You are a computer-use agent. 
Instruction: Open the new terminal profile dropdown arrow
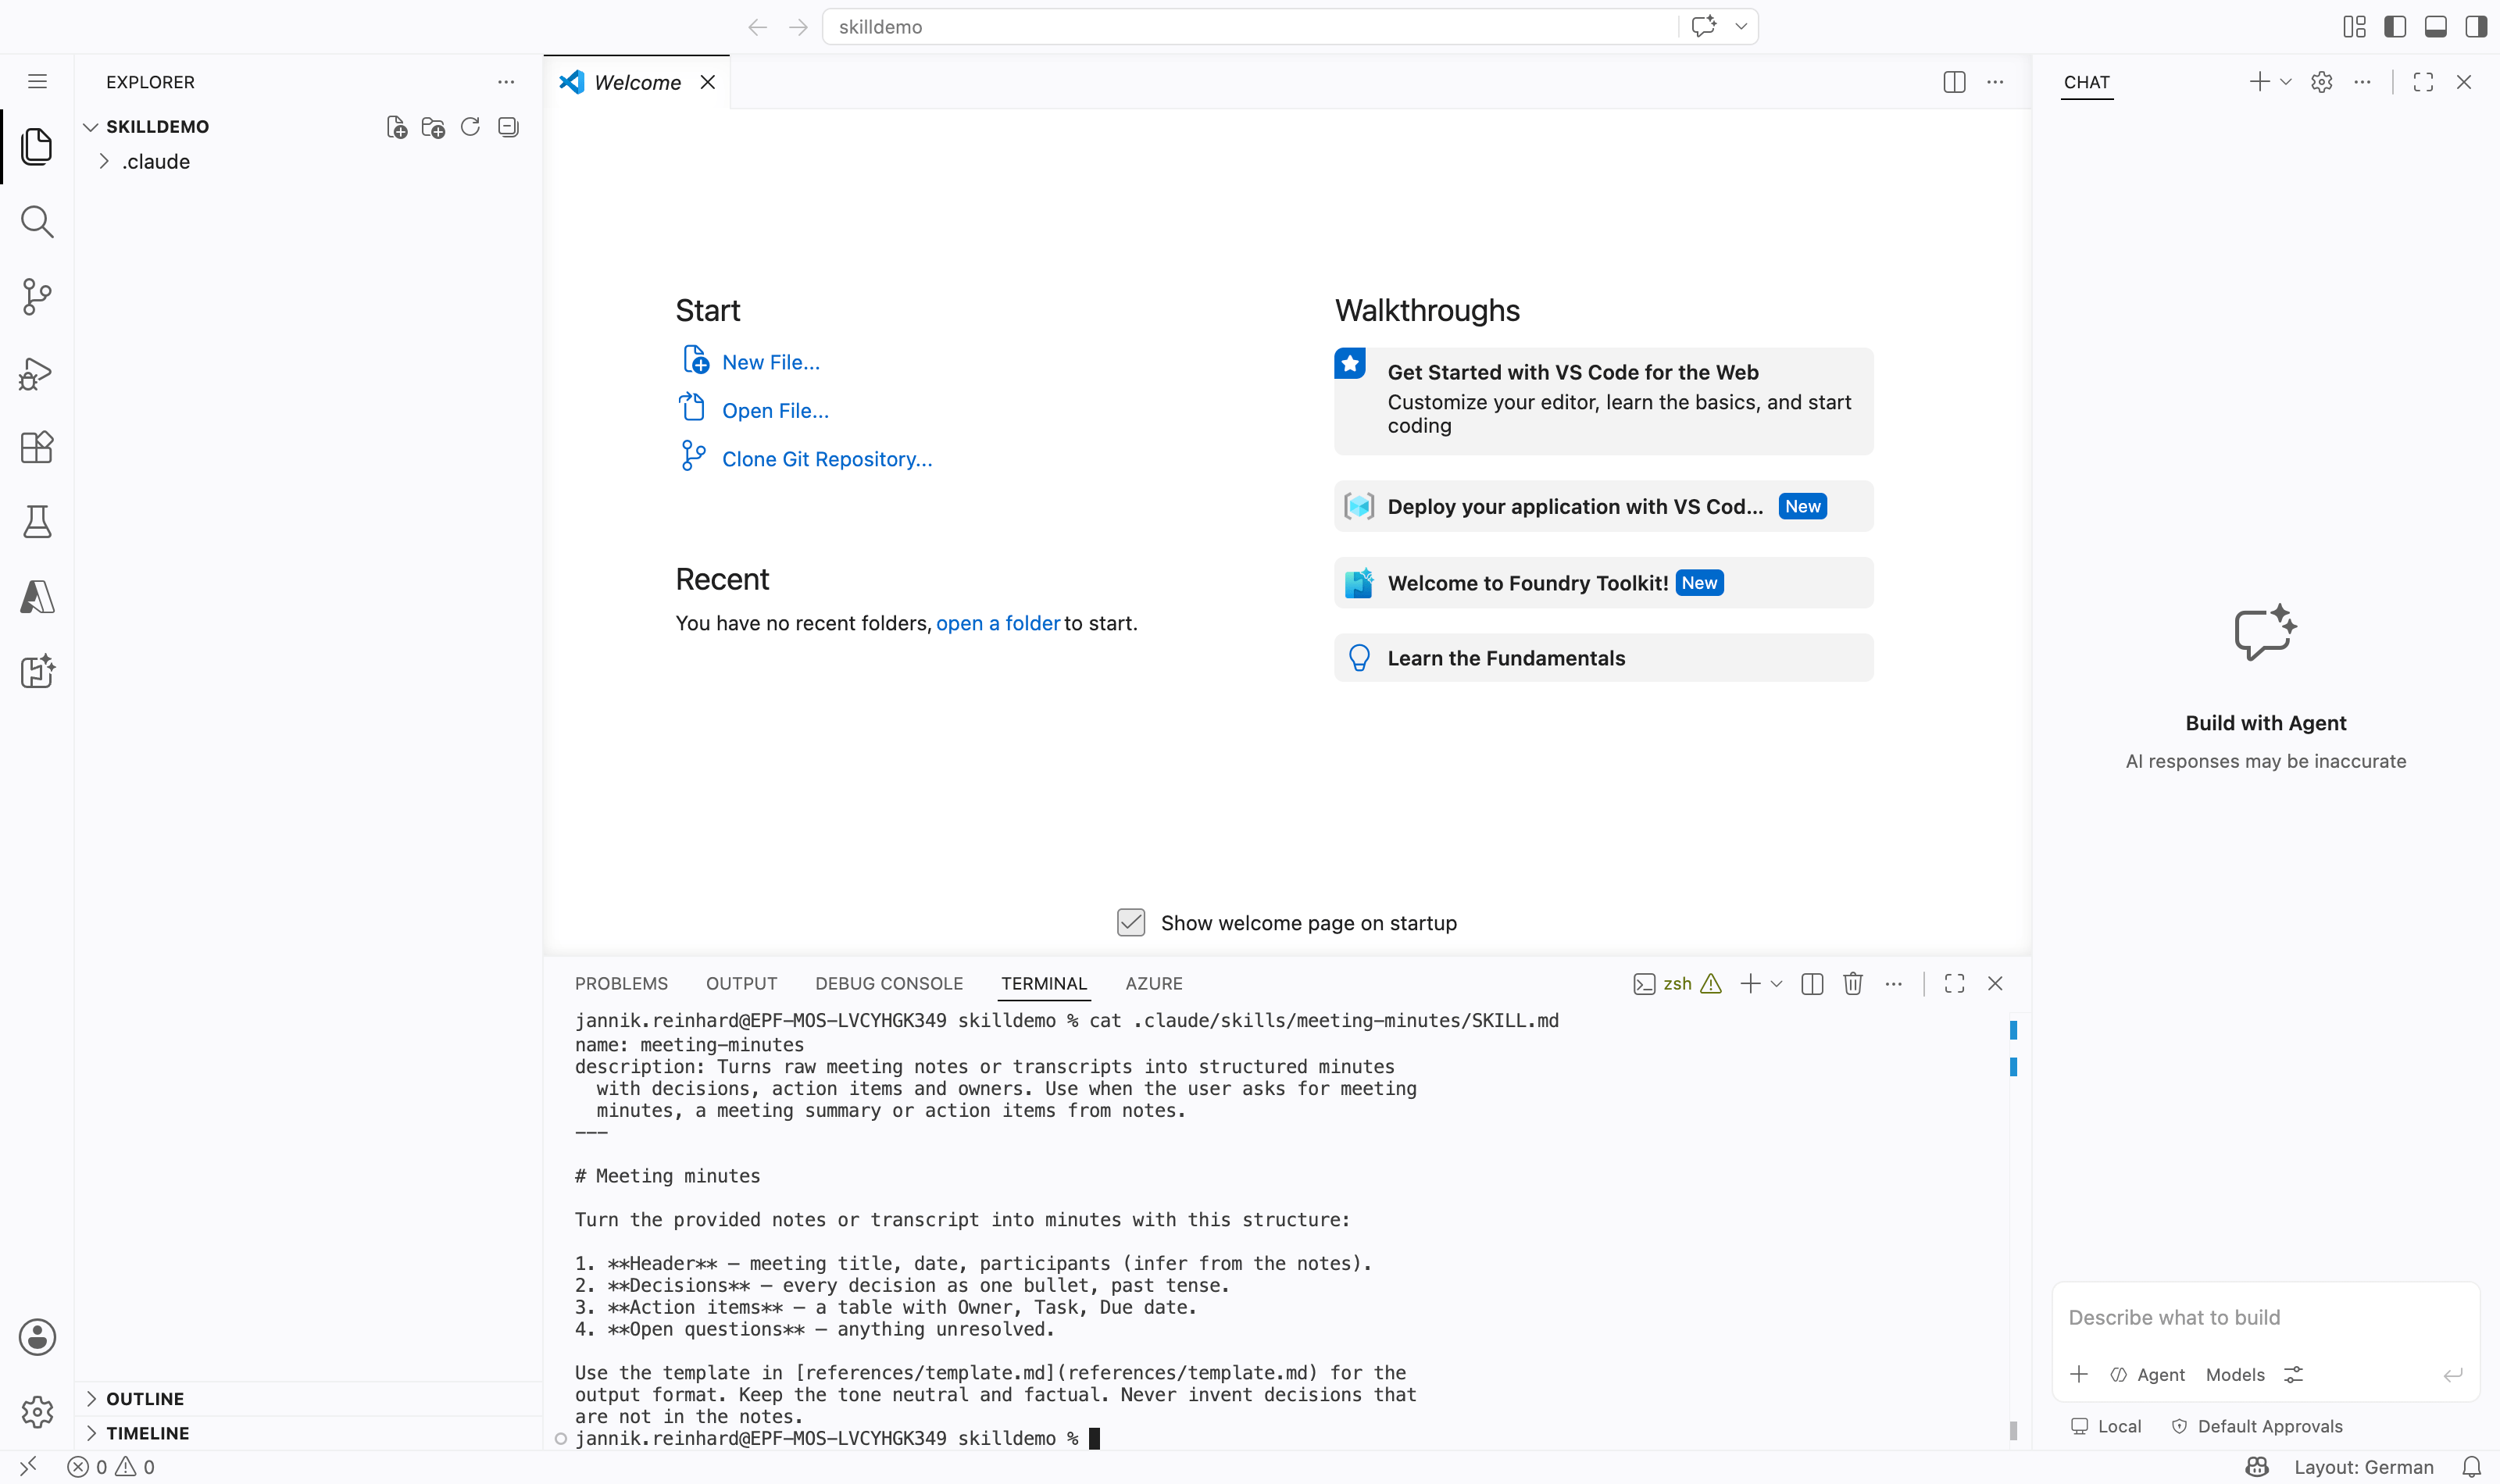1777,984
